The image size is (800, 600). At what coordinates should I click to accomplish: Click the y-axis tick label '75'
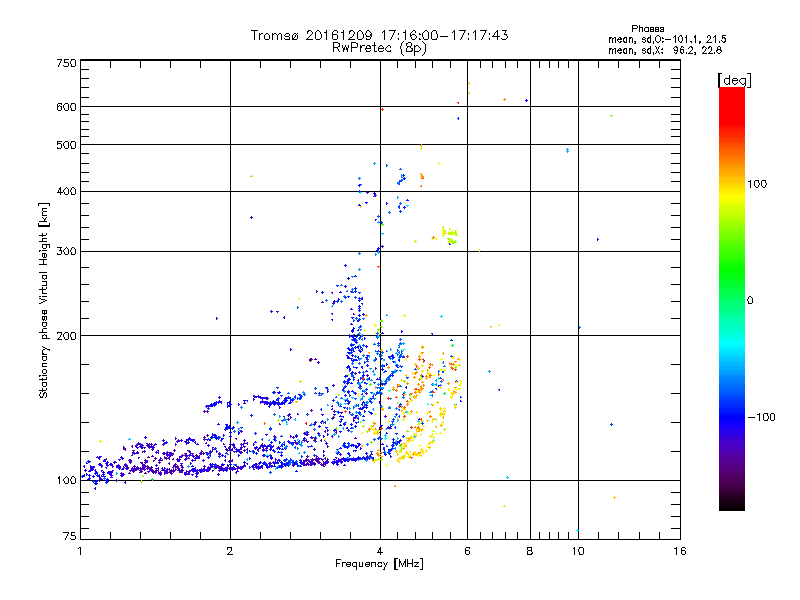click(x=70, y=536)
